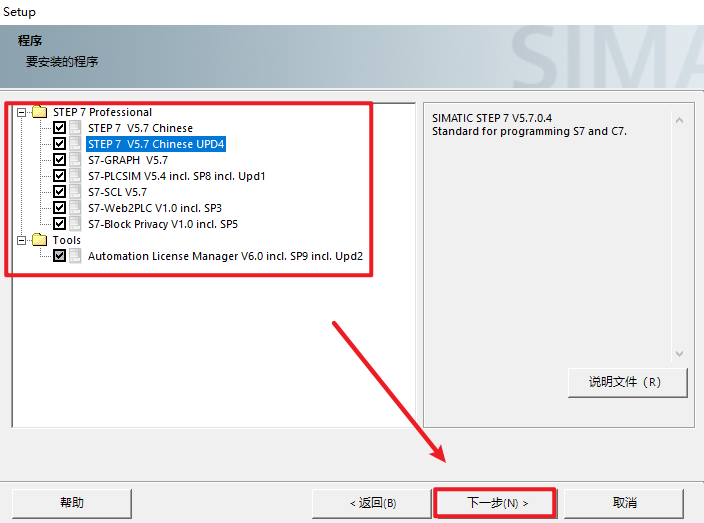
Task: Select the STEP 7 V5.7 Chinese row
Action: click(x=140, y=128)
